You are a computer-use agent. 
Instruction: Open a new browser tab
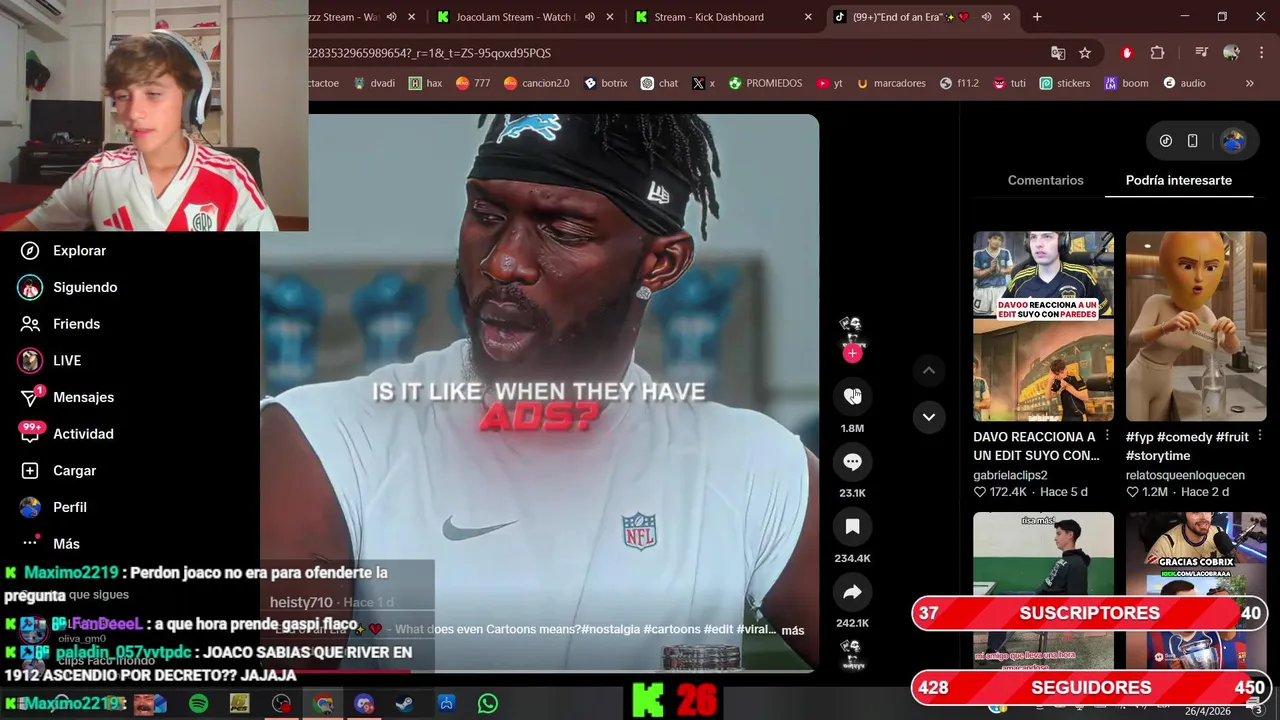(x=1037, y=17)
